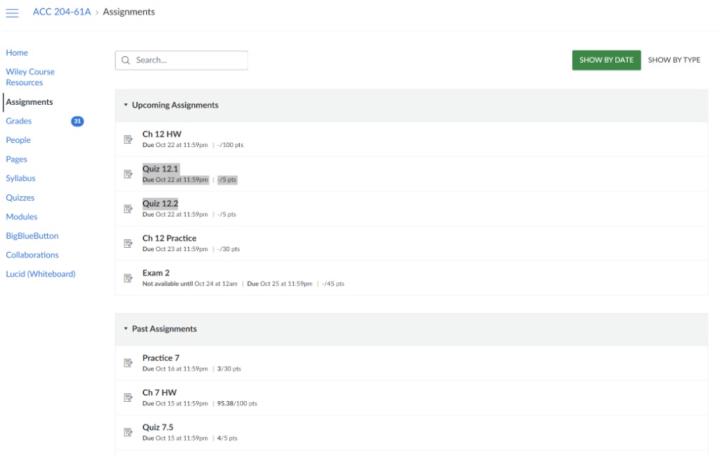Open the hamburger navigation menu

[x=13, y=11]
